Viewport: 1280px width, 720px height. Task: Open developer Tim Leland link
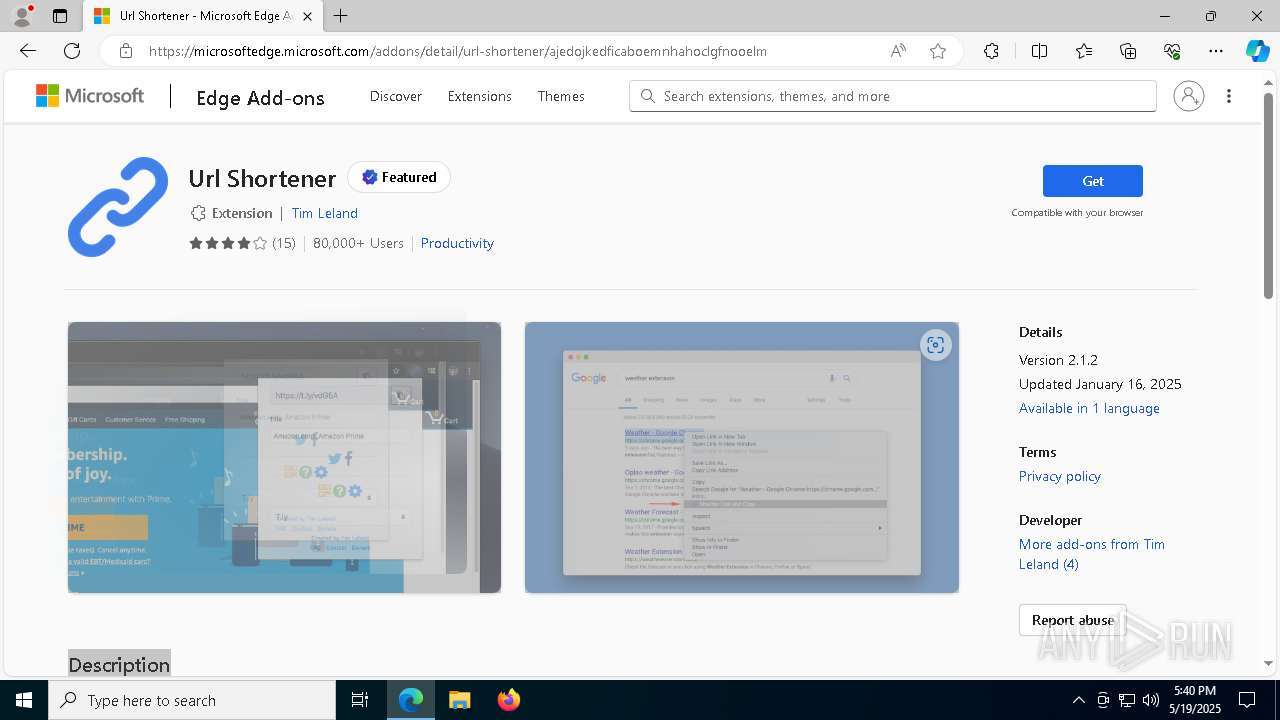pyautogui.click(x=325, y=213)
